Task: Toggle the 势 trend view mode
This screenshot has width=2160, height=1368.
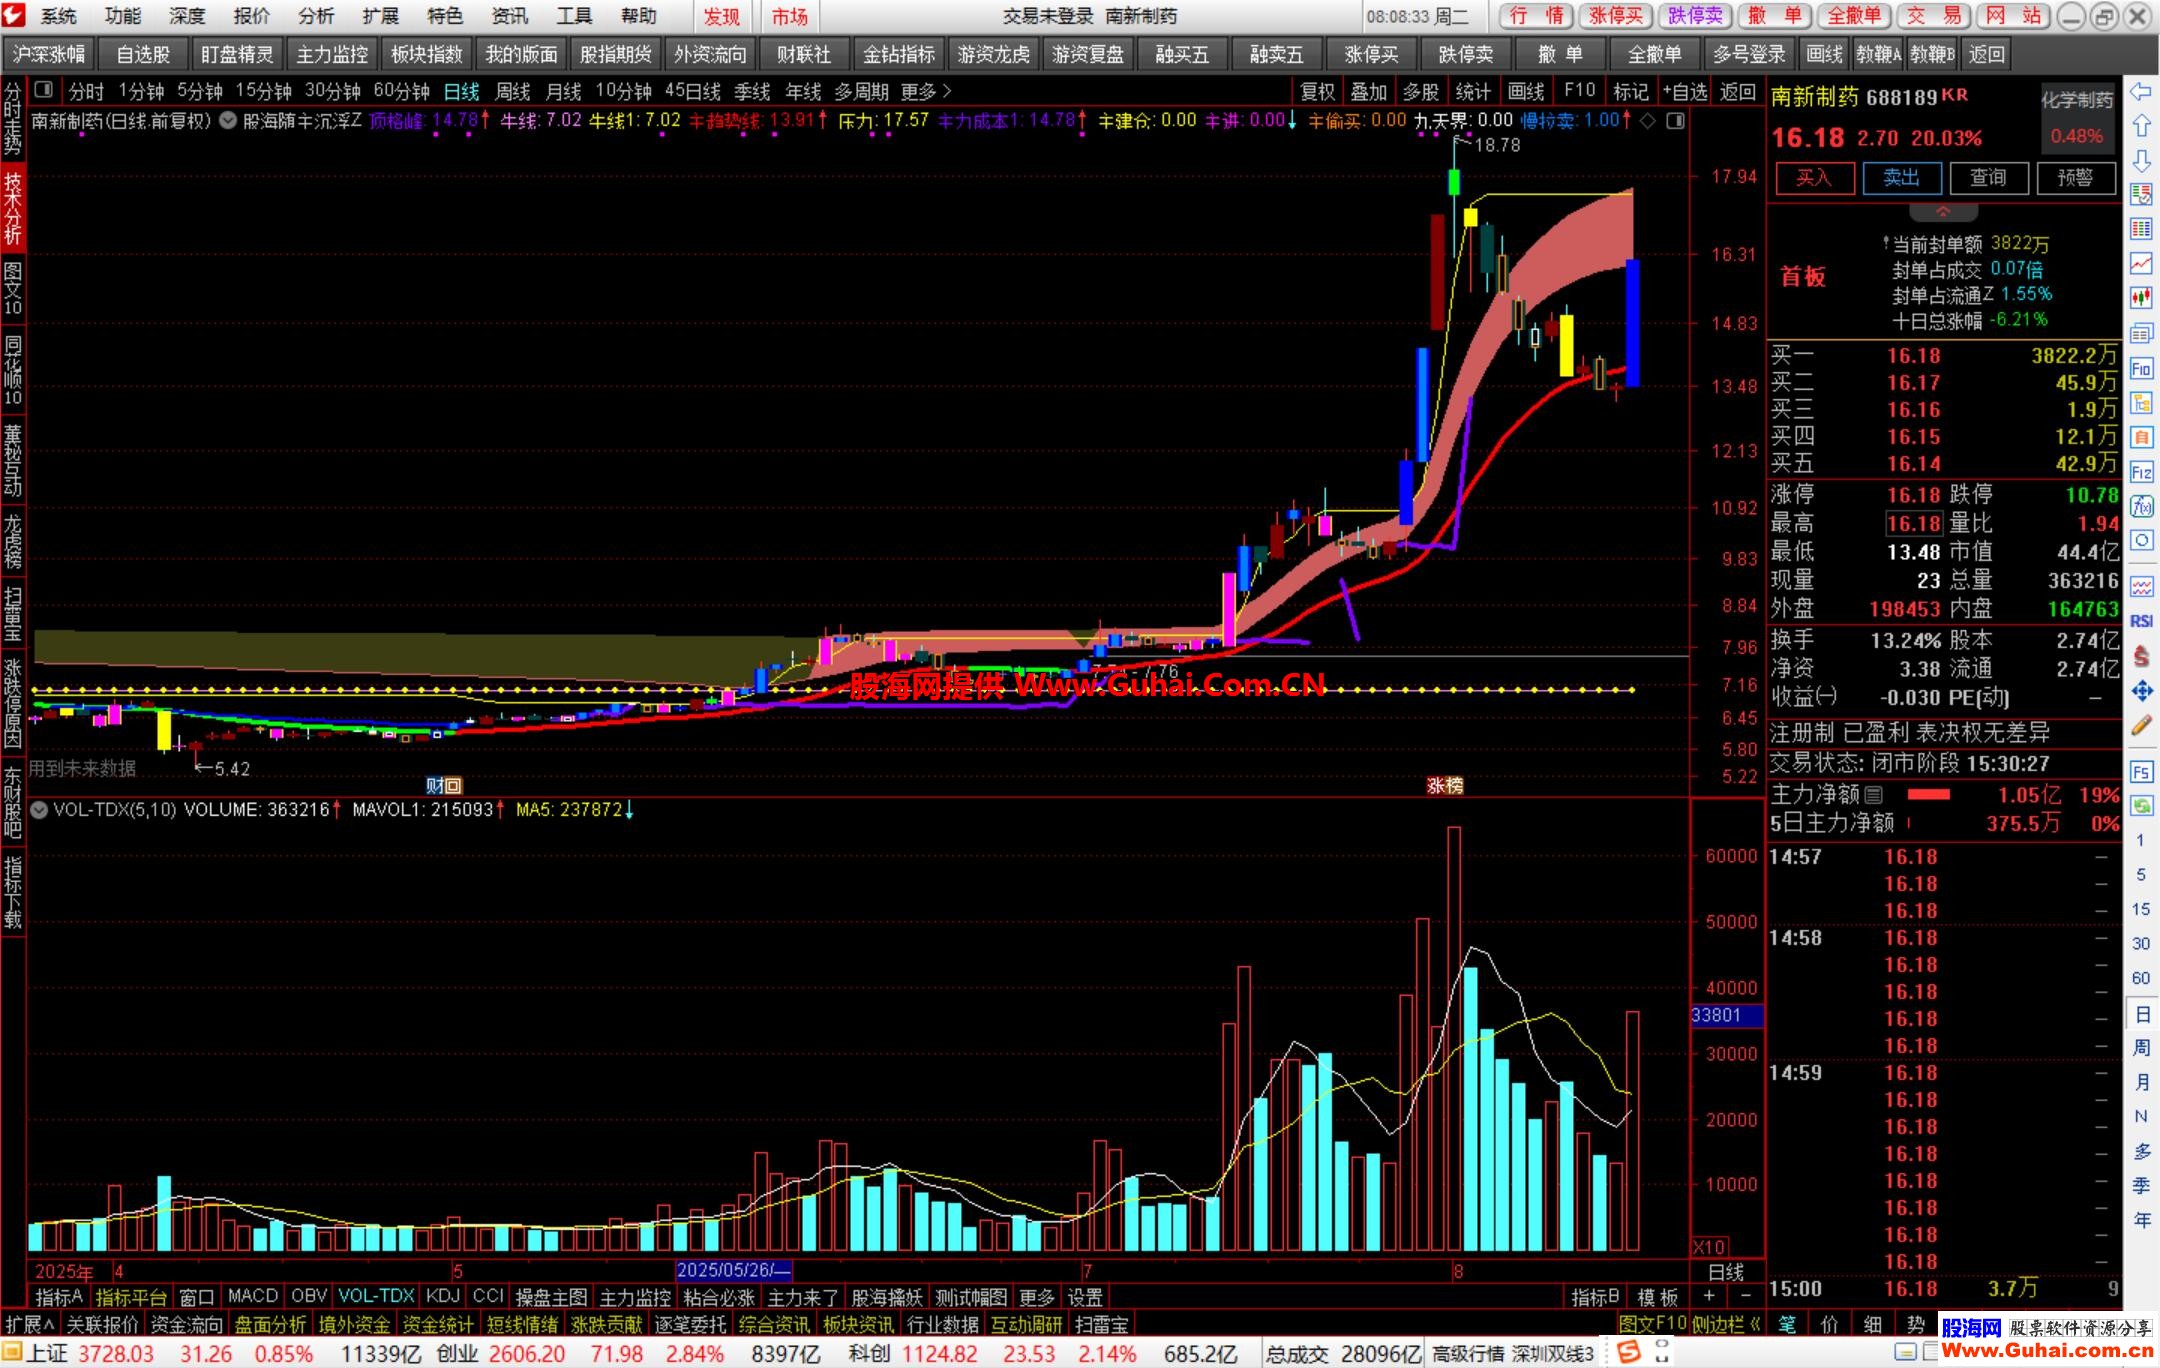Action: click(x=1915, y=1324)
